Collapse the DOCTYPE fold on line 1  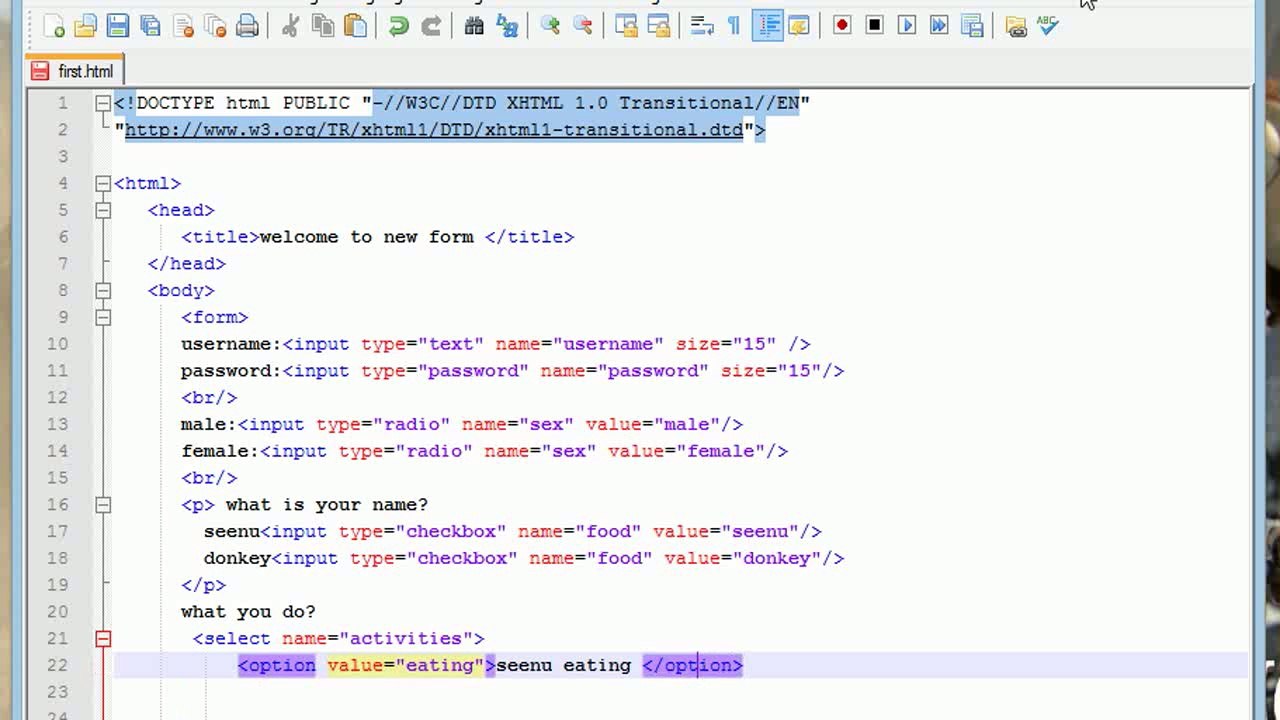(103, 103)
